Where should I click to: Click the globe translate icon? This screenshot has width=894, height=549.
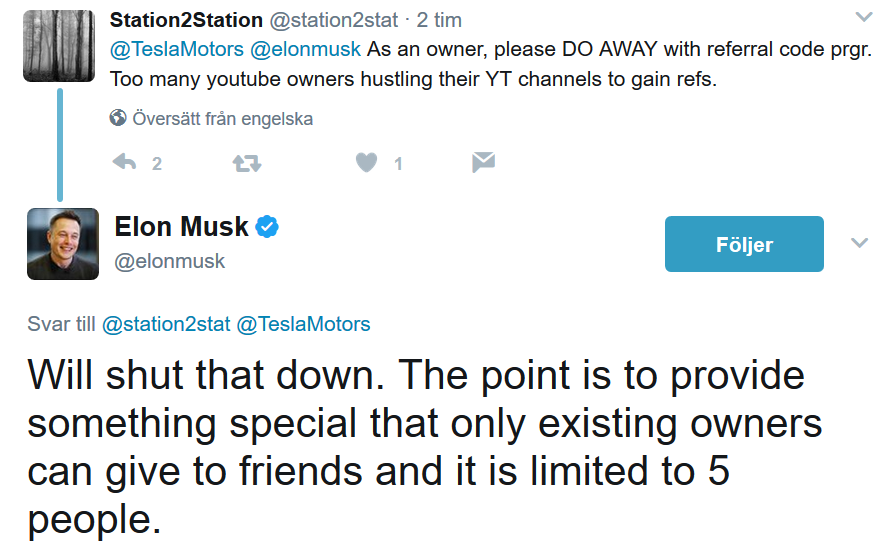point(118,119)
